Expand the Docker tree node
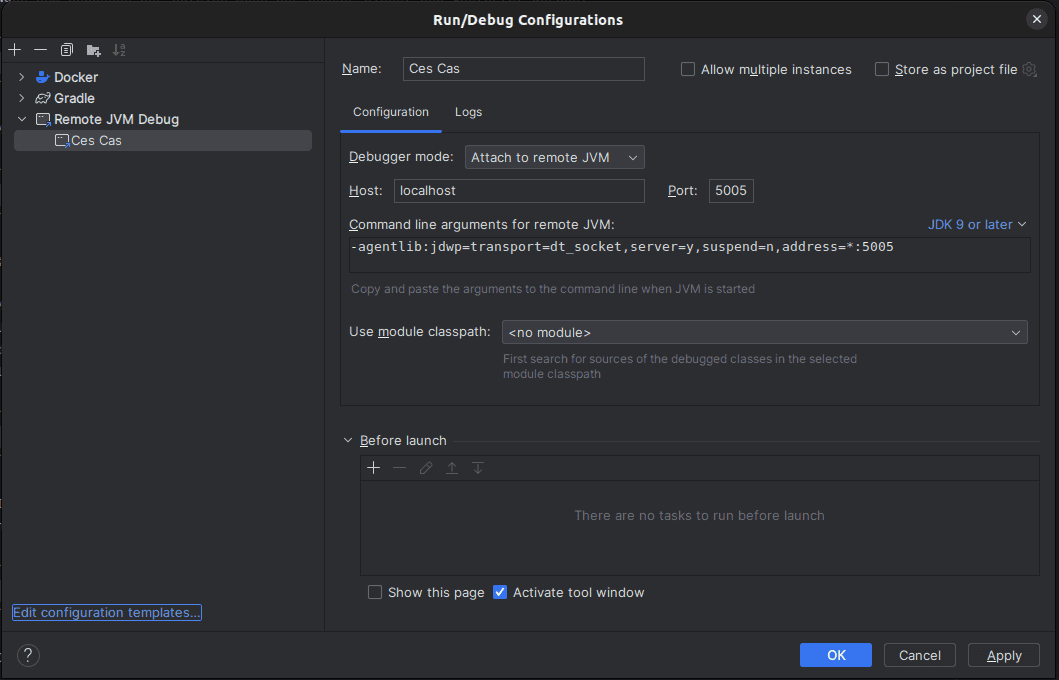This screenshot has height=680, width=1059. (x=22, y=77)
